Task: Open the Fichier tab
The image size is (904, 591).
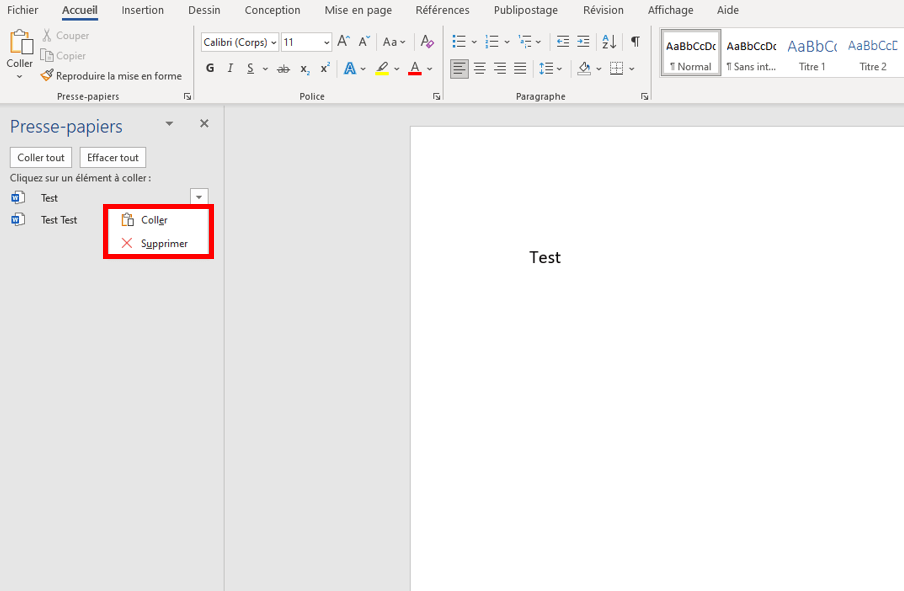Action: (22, 10)
